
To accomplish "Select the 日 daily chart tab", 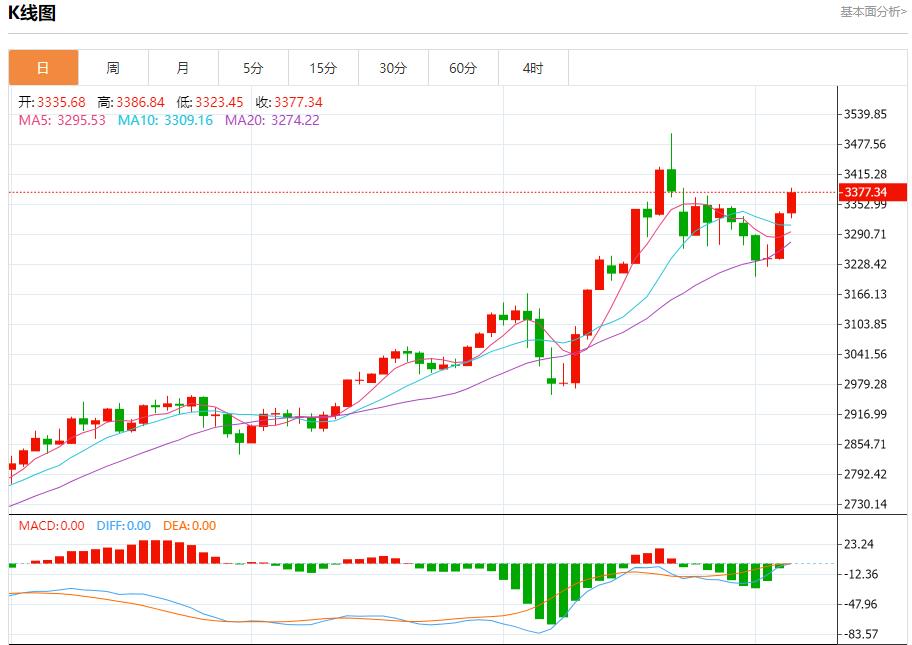I will pos(43,68).
